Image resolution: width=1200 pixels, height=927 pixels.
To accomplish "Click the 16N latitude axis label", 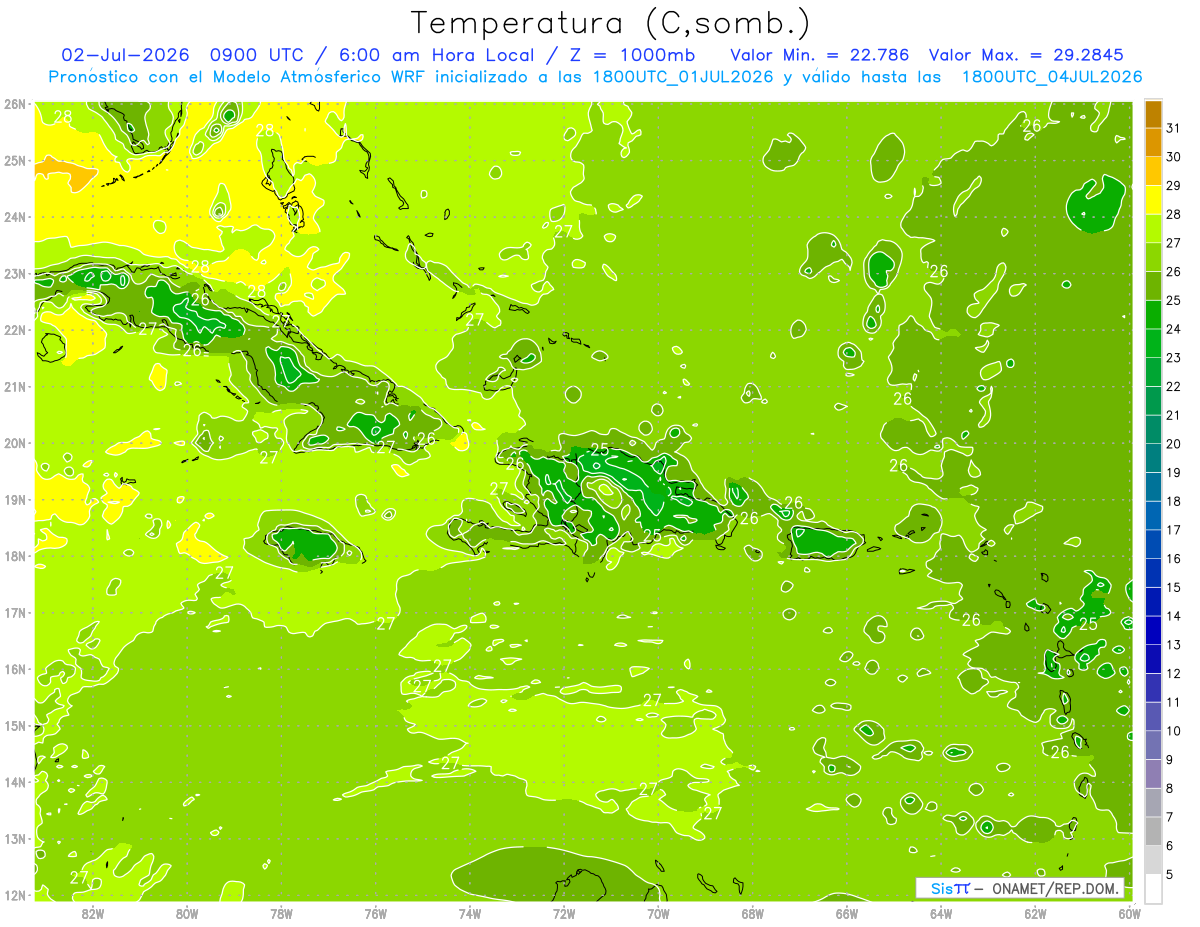I will pyautogui.click(x=14, y=669).
